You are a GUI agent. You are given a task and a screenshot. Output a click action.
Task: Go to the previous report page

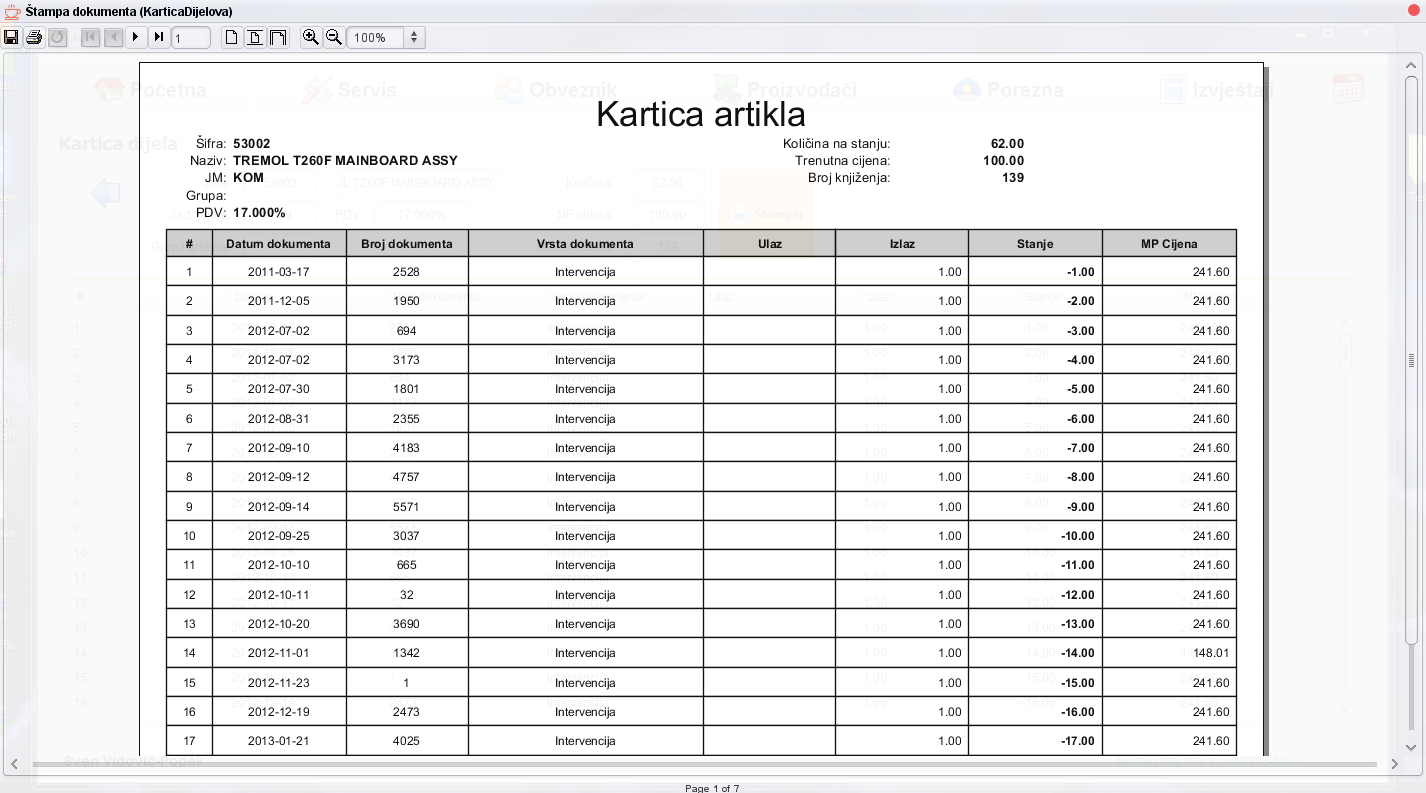tap(113, 37)
